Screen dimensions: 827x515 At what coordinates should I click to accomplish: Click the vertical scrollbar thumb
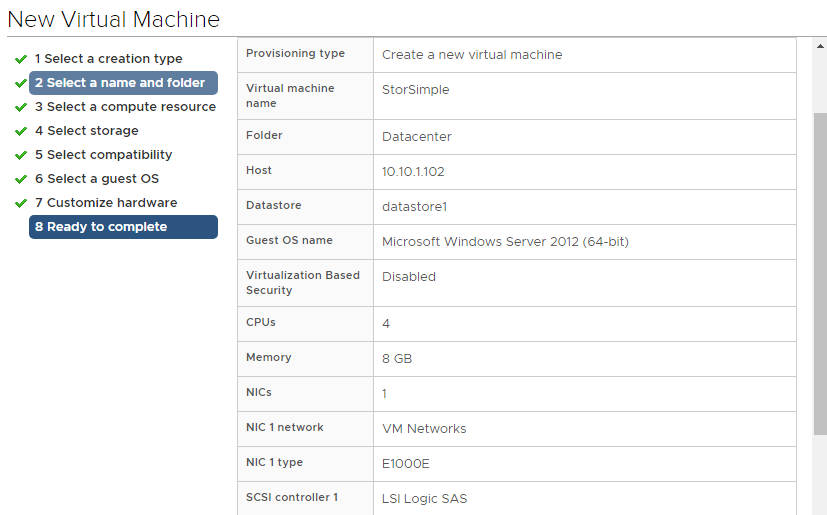coord(820,274)
